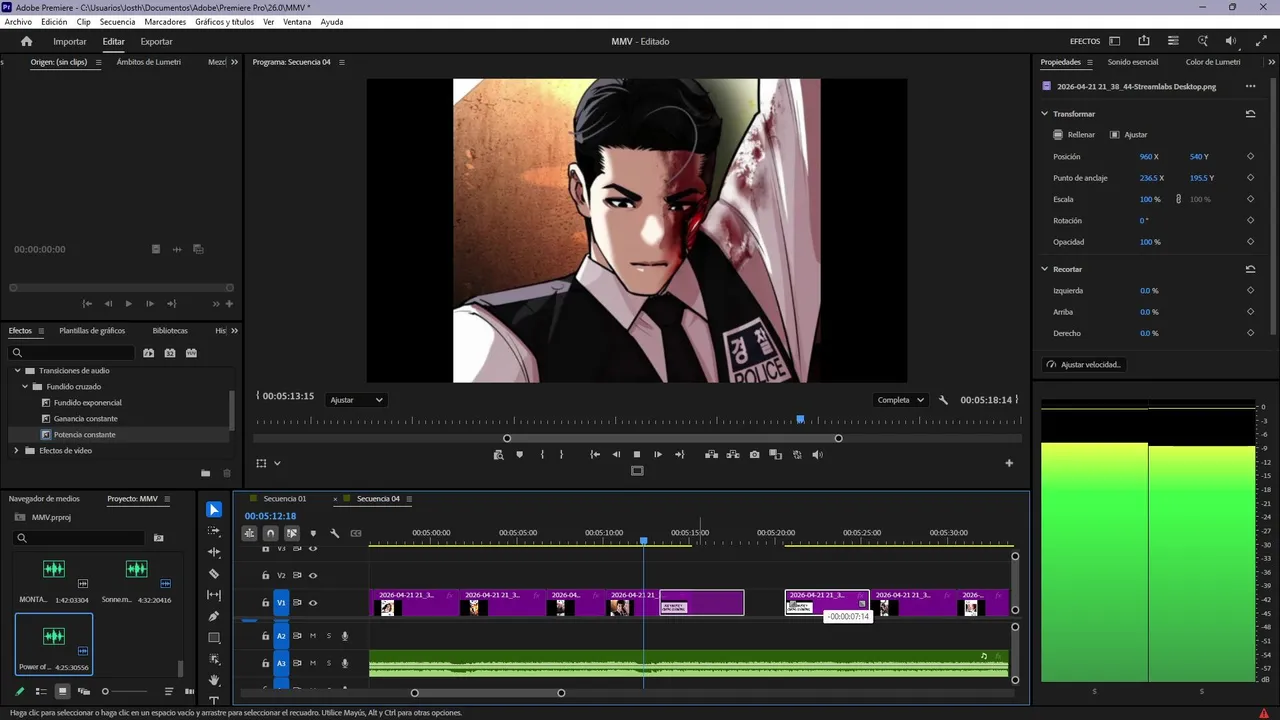Viewport: 1280px width, 720px height.
Task: Collapse Fundido cruzado folder
Action: 25,387
